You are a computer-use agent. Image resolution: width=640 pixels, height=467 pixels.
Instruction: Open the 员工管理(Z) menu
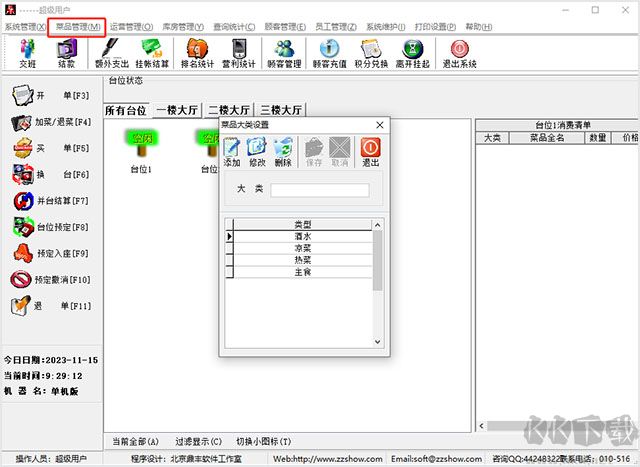click(336, 27)
